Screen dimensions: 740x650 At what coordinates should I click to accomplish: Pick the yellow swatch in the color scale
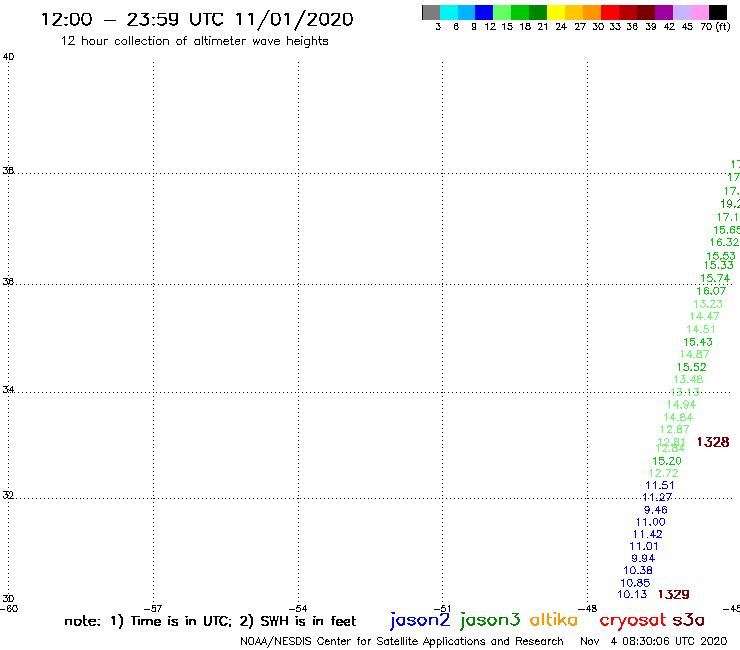(x=556, y=12)
